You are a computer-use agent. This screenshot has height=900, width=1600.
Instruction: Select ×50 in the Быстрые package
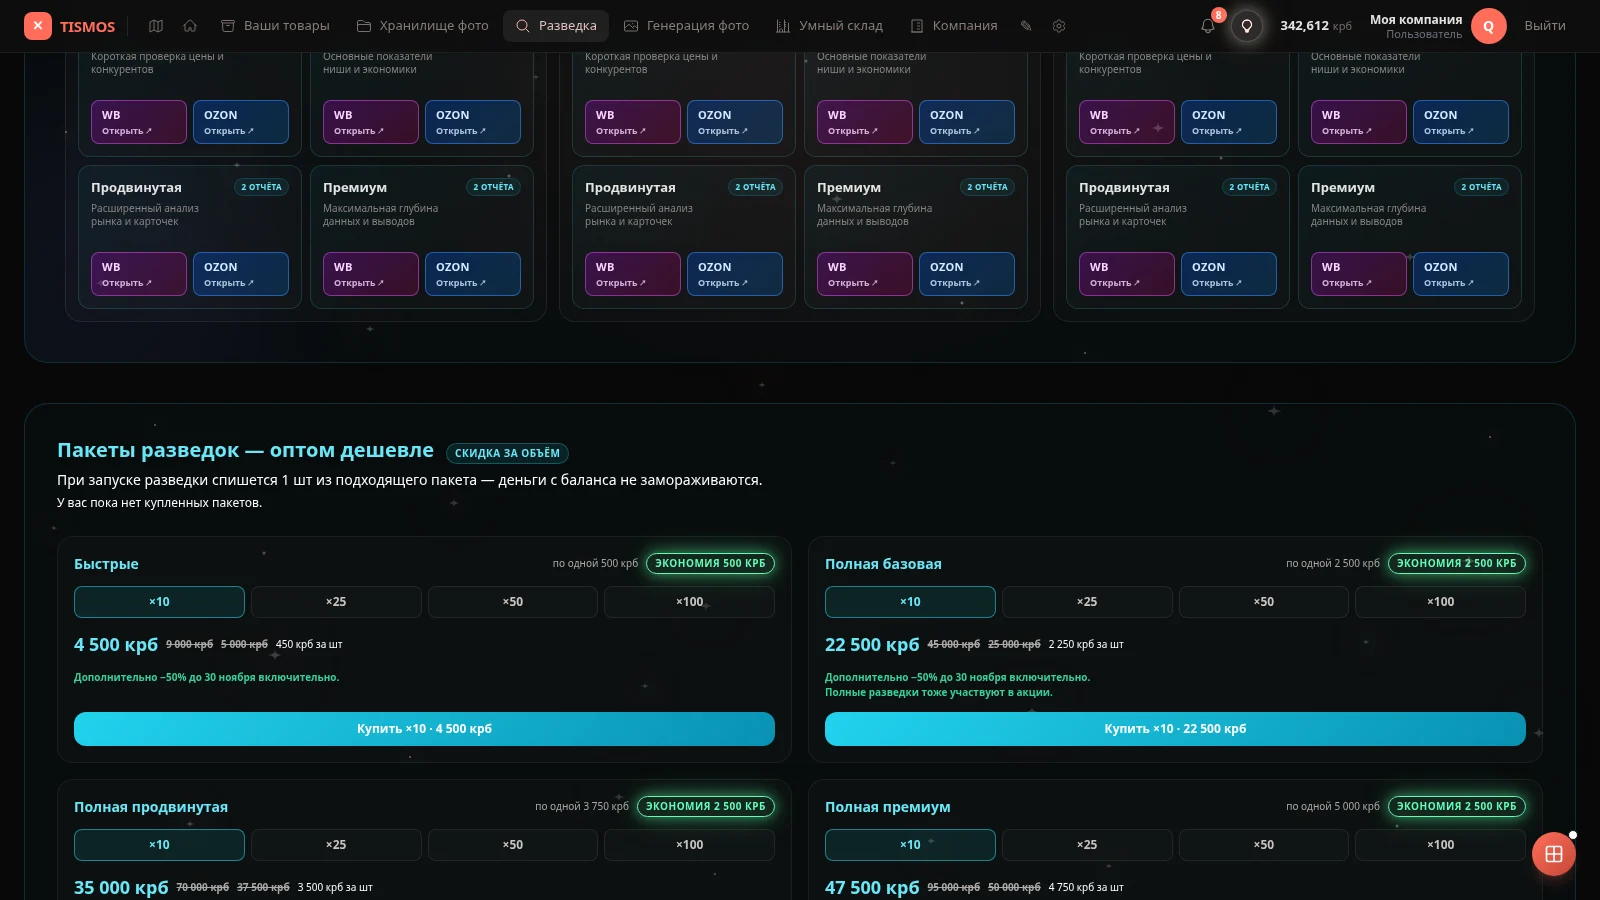pyautogui.click(x=513, y=602)
